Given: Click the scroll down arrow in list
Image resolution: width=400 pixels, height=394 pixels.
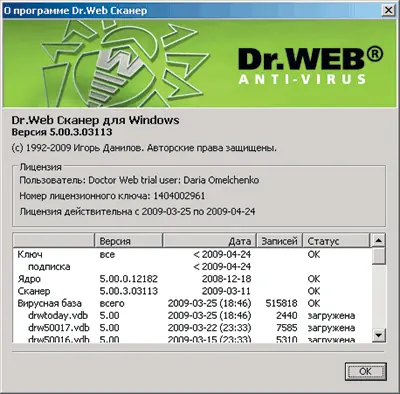Looking at the screenshot, I should point(378,335).
